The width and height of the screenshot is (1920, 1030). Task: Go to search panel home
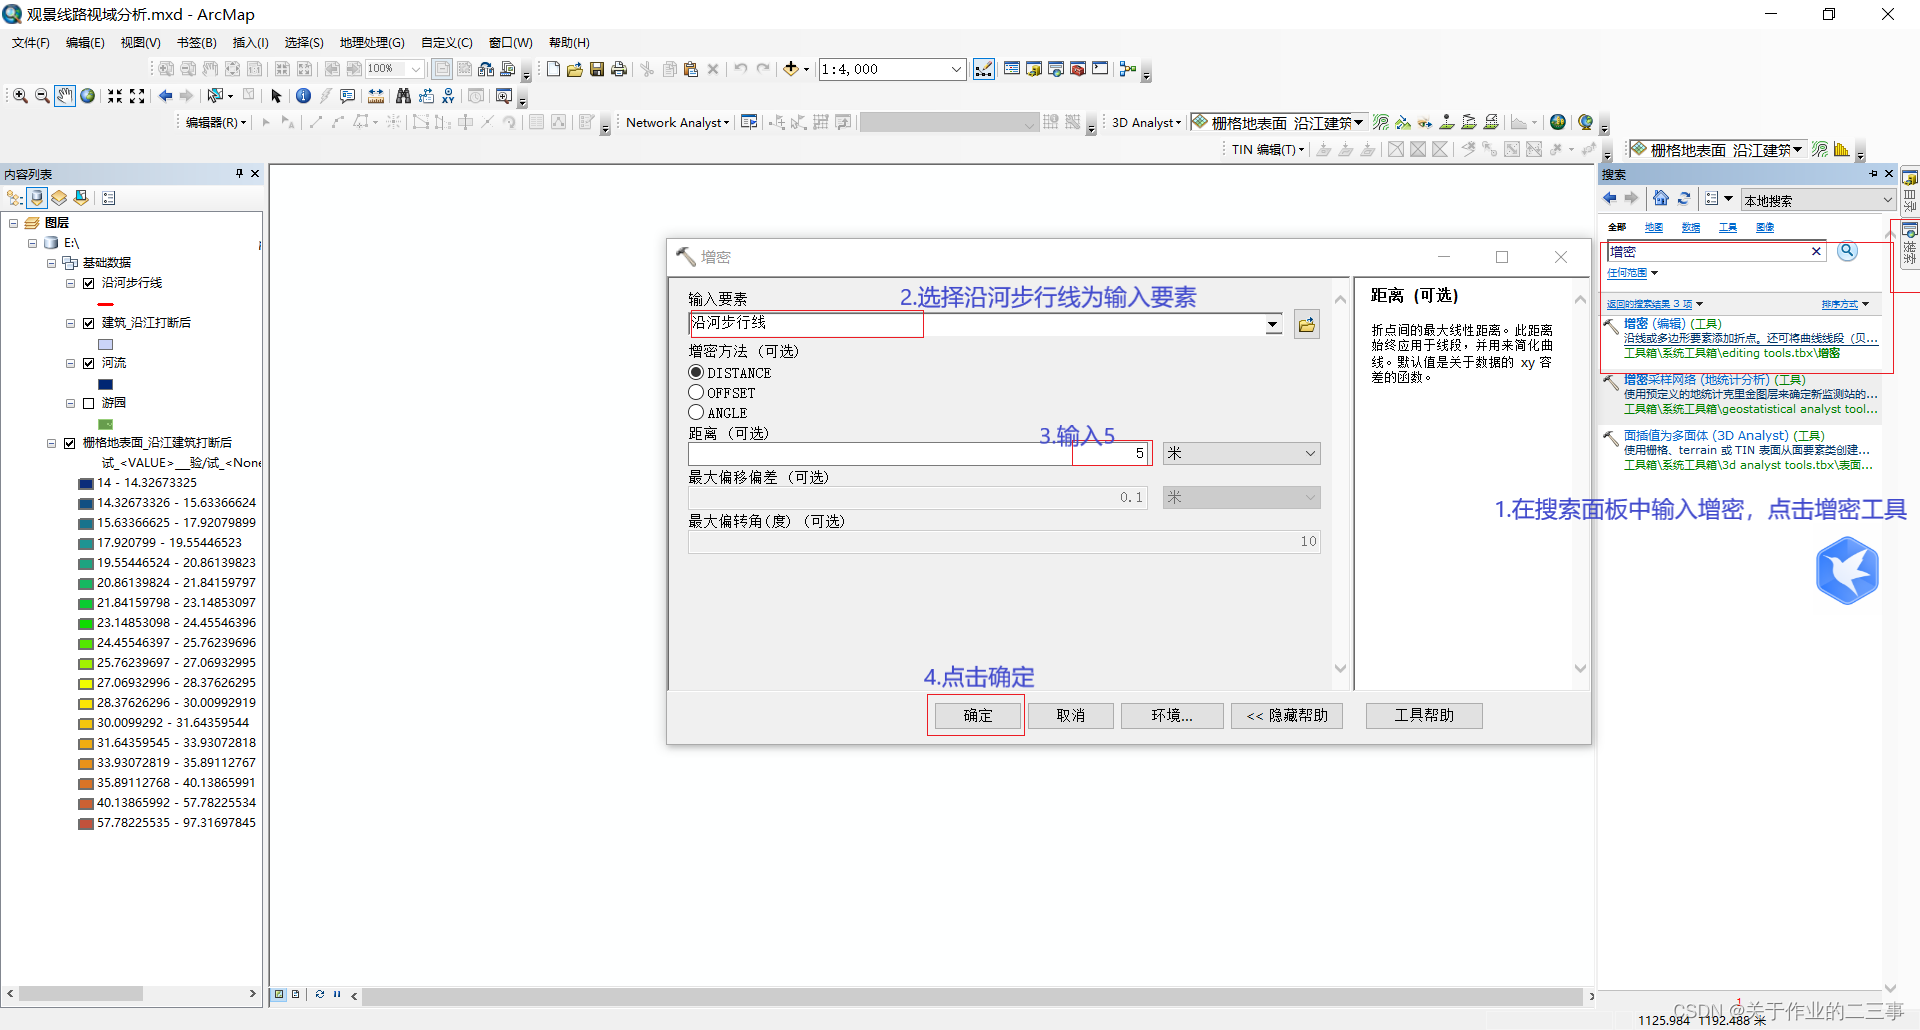click(1661, 198)
